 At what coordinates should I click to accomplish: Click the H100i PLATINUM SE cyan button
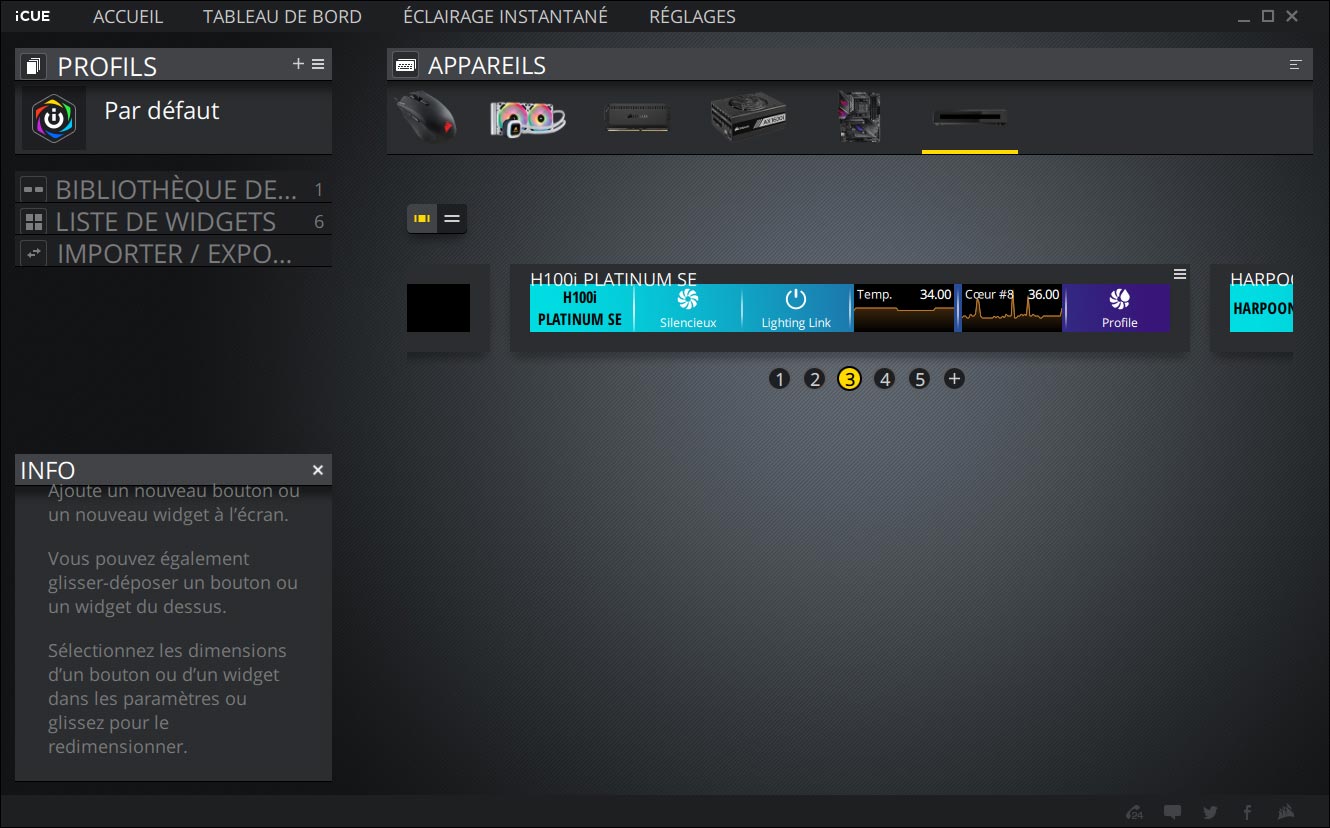[581, 308]
